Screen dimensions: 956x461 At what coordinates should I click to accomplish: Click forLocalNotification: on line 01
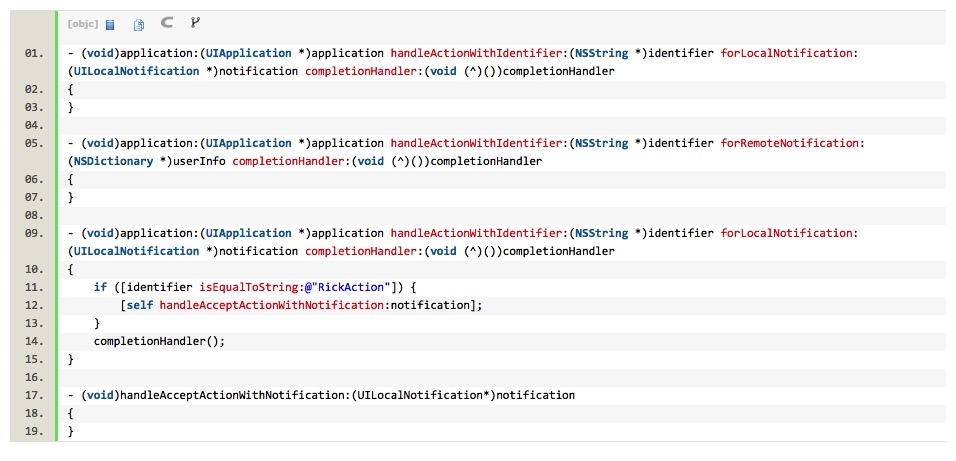click(790, 53)
